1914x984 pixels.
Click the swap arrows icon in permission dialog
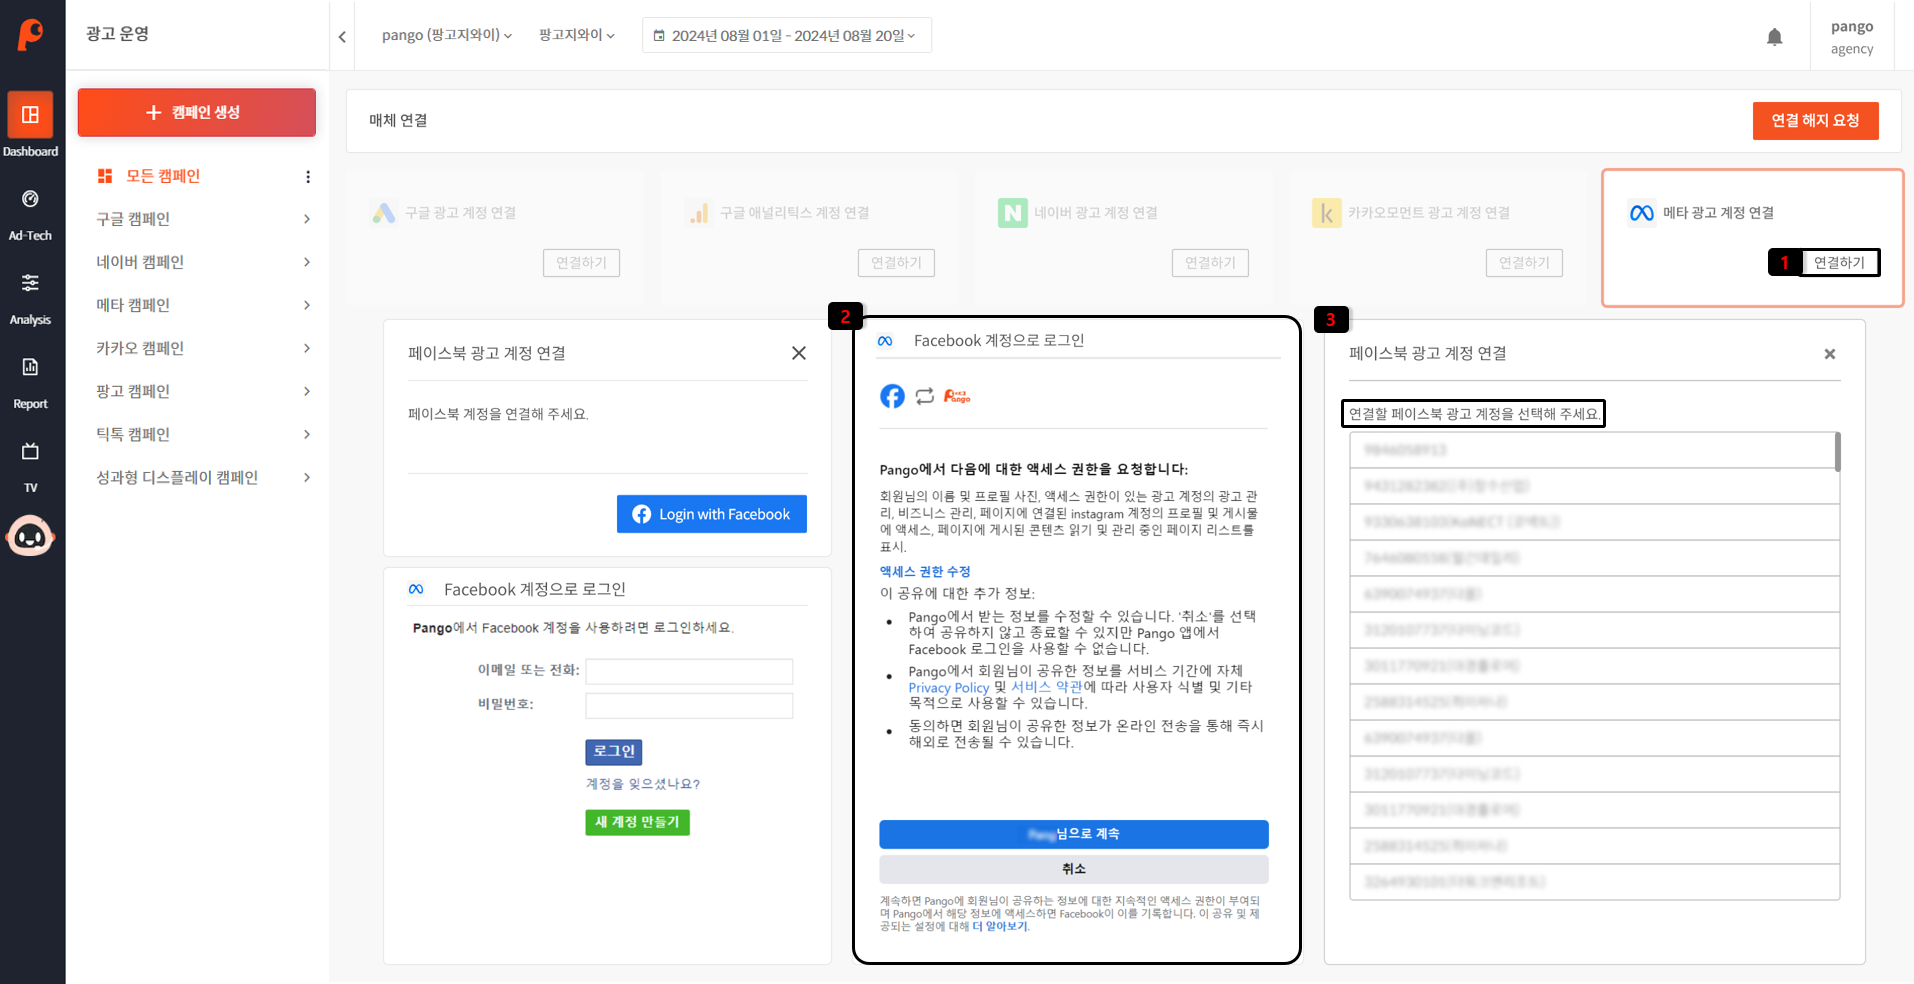click(925, 396)
